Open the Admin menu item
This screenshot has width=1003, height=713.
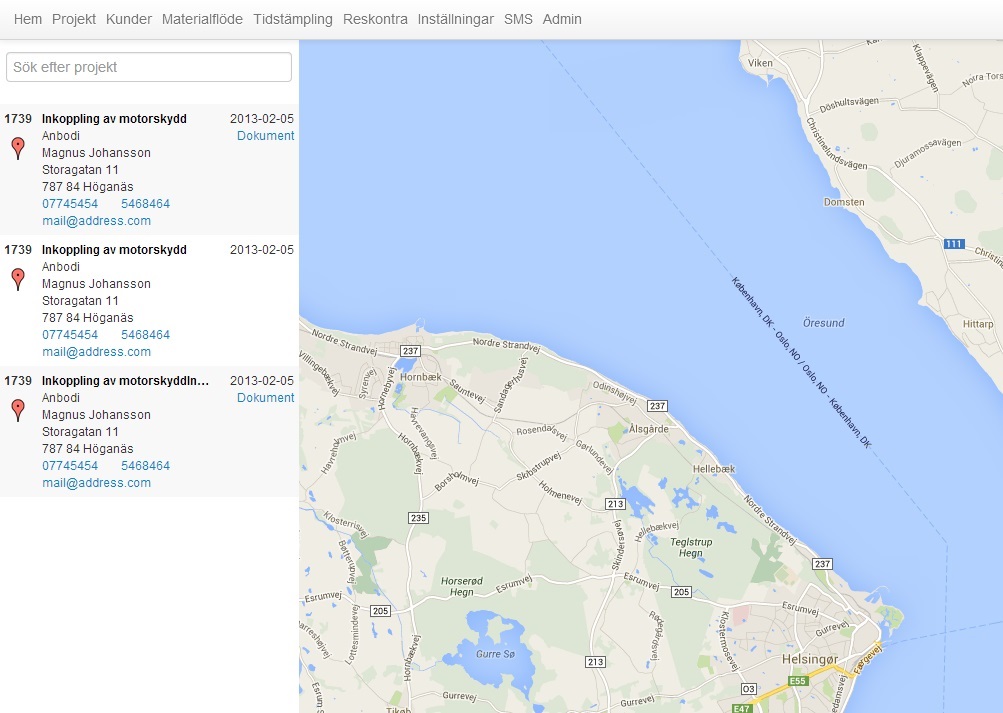point(562,19)
